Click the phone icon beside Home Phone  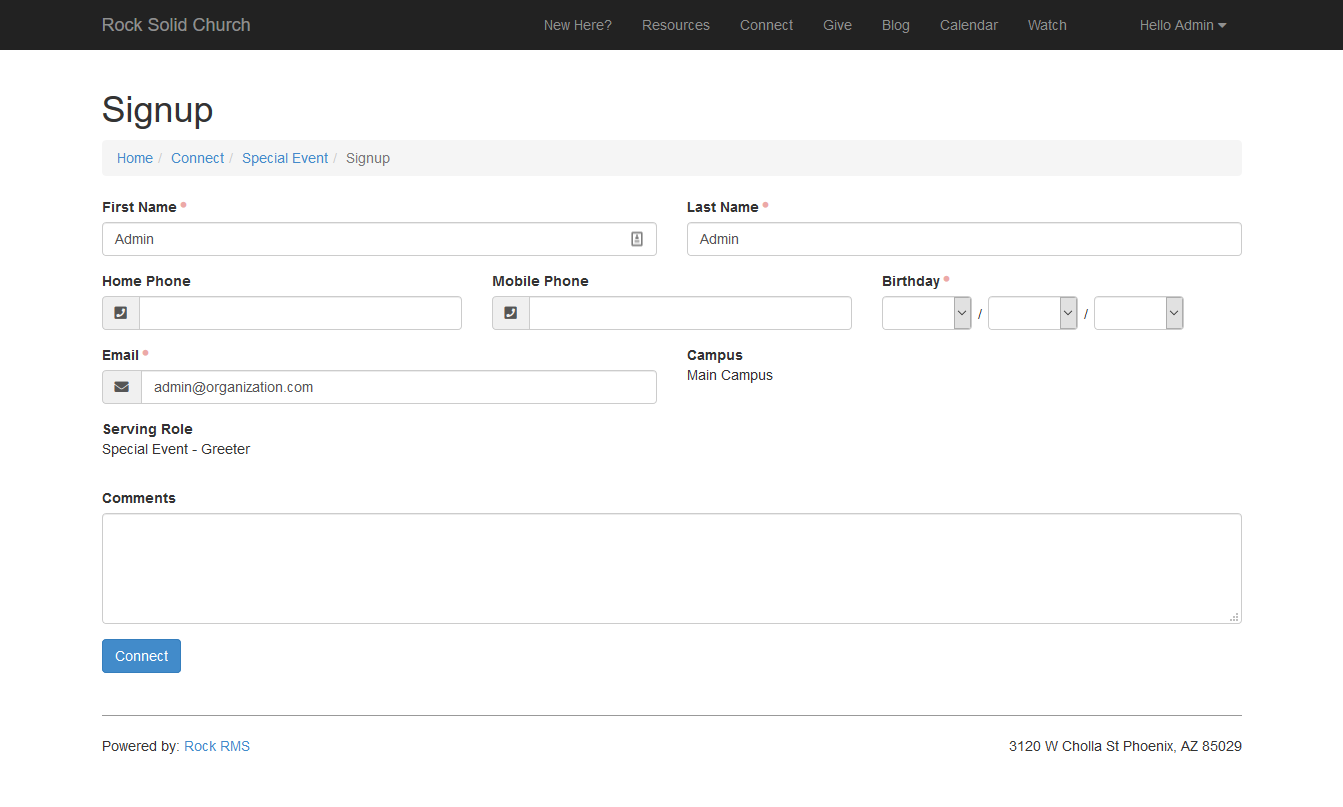point(120,312)
